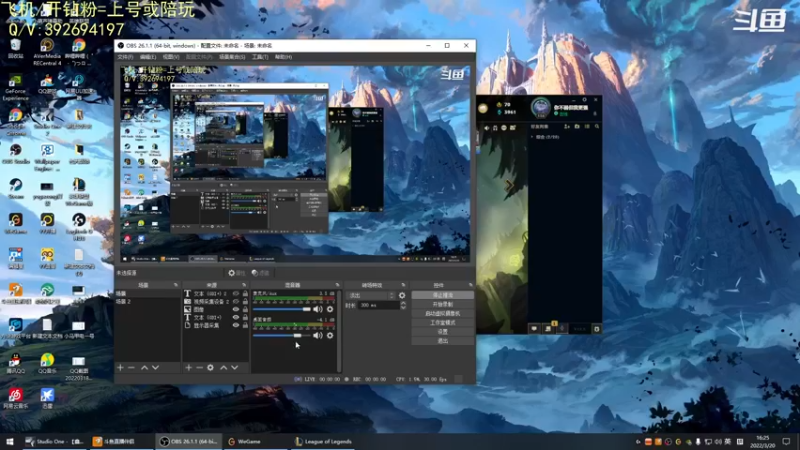Toggle visibility of the video capture device source
This screenshot has height=450, width=800.
pos(236,302)
